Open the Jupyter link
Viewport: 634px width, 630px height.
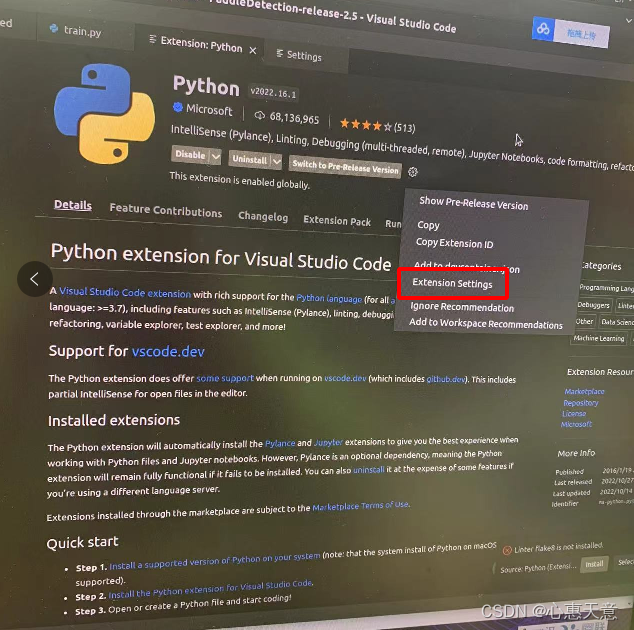(328, 442)
